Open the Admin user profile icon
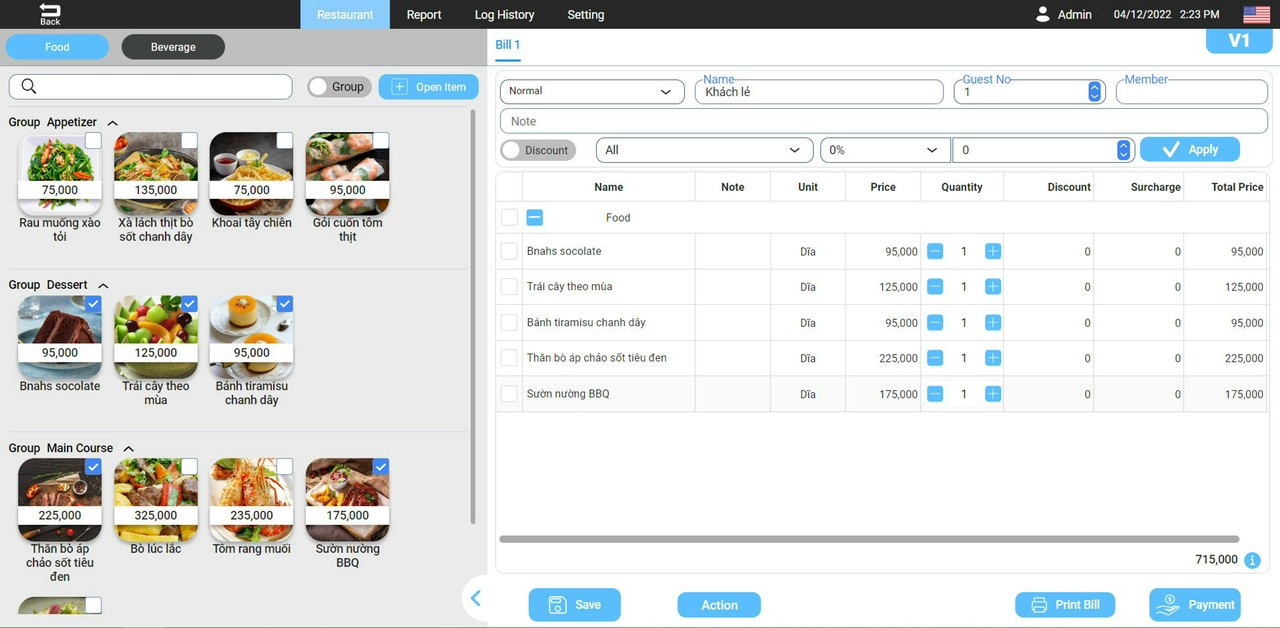The height and width of the screenshot is (628, 1280). click(1043, 14)
